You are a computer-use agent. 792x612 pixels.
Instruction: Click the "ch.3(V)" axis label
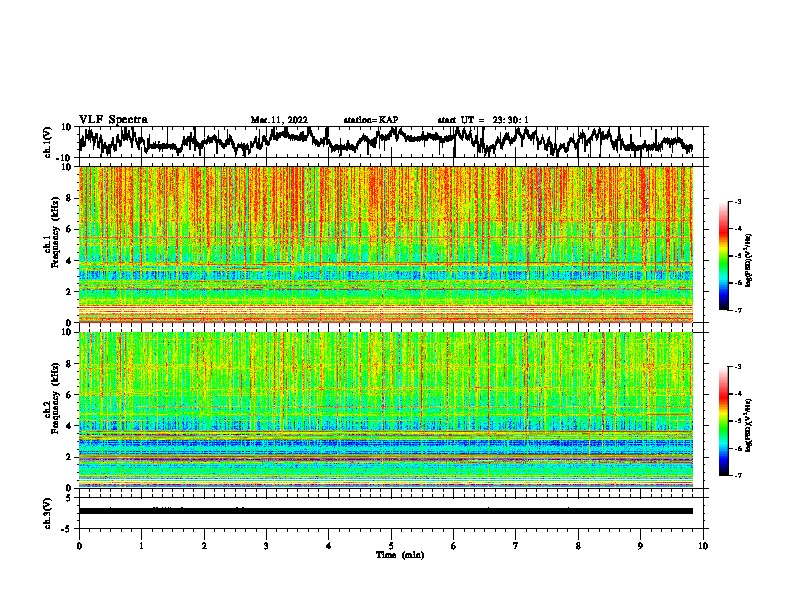47,513
